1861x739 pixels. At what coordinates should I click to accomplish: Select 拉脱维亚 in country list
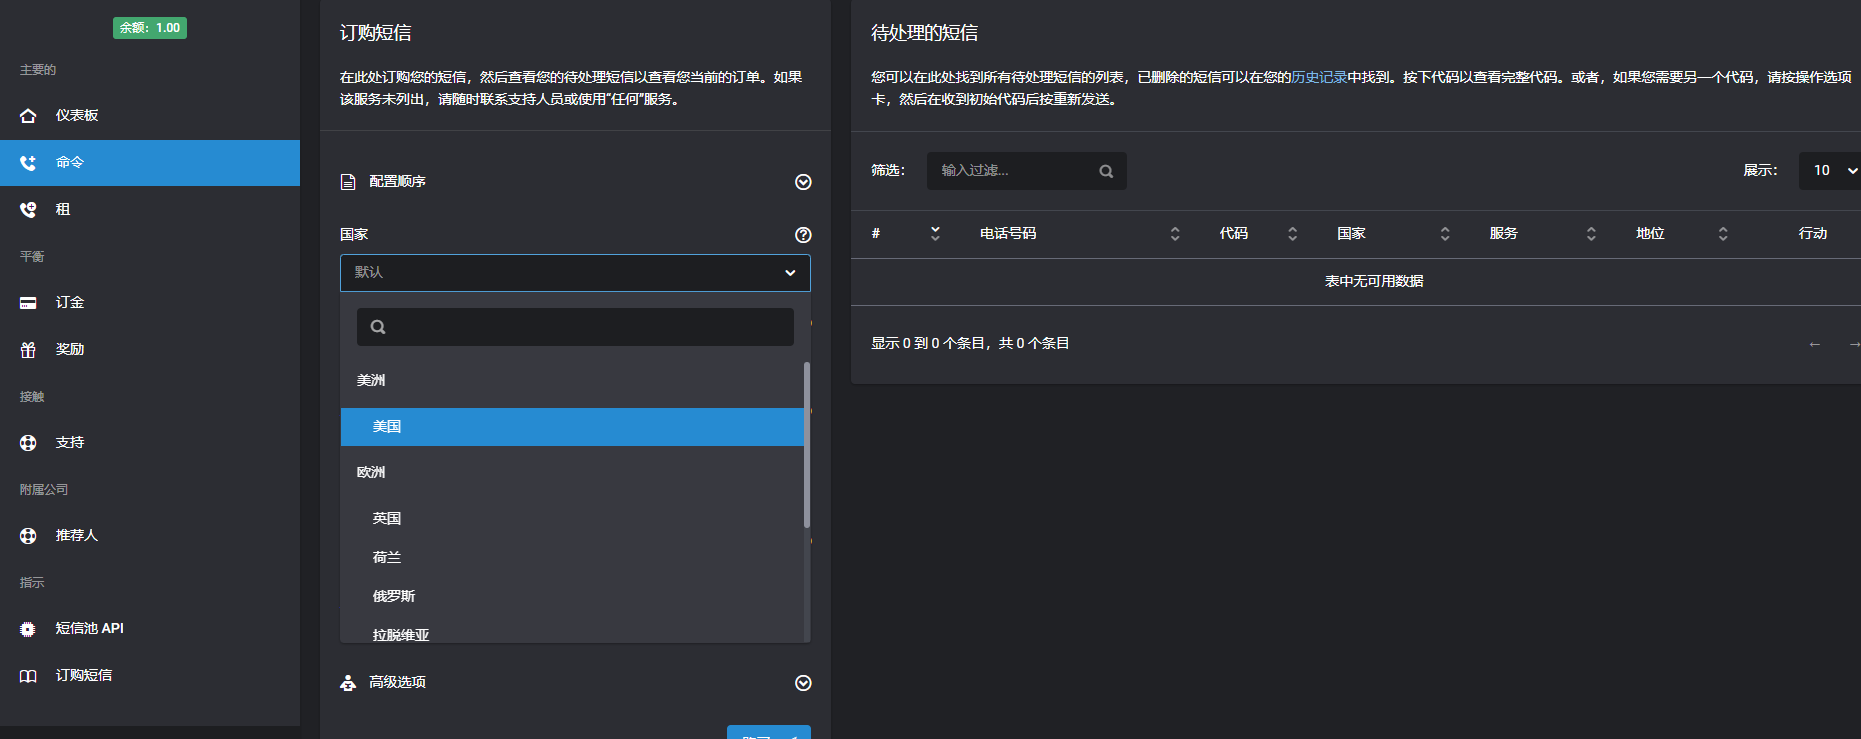(572, 632)
